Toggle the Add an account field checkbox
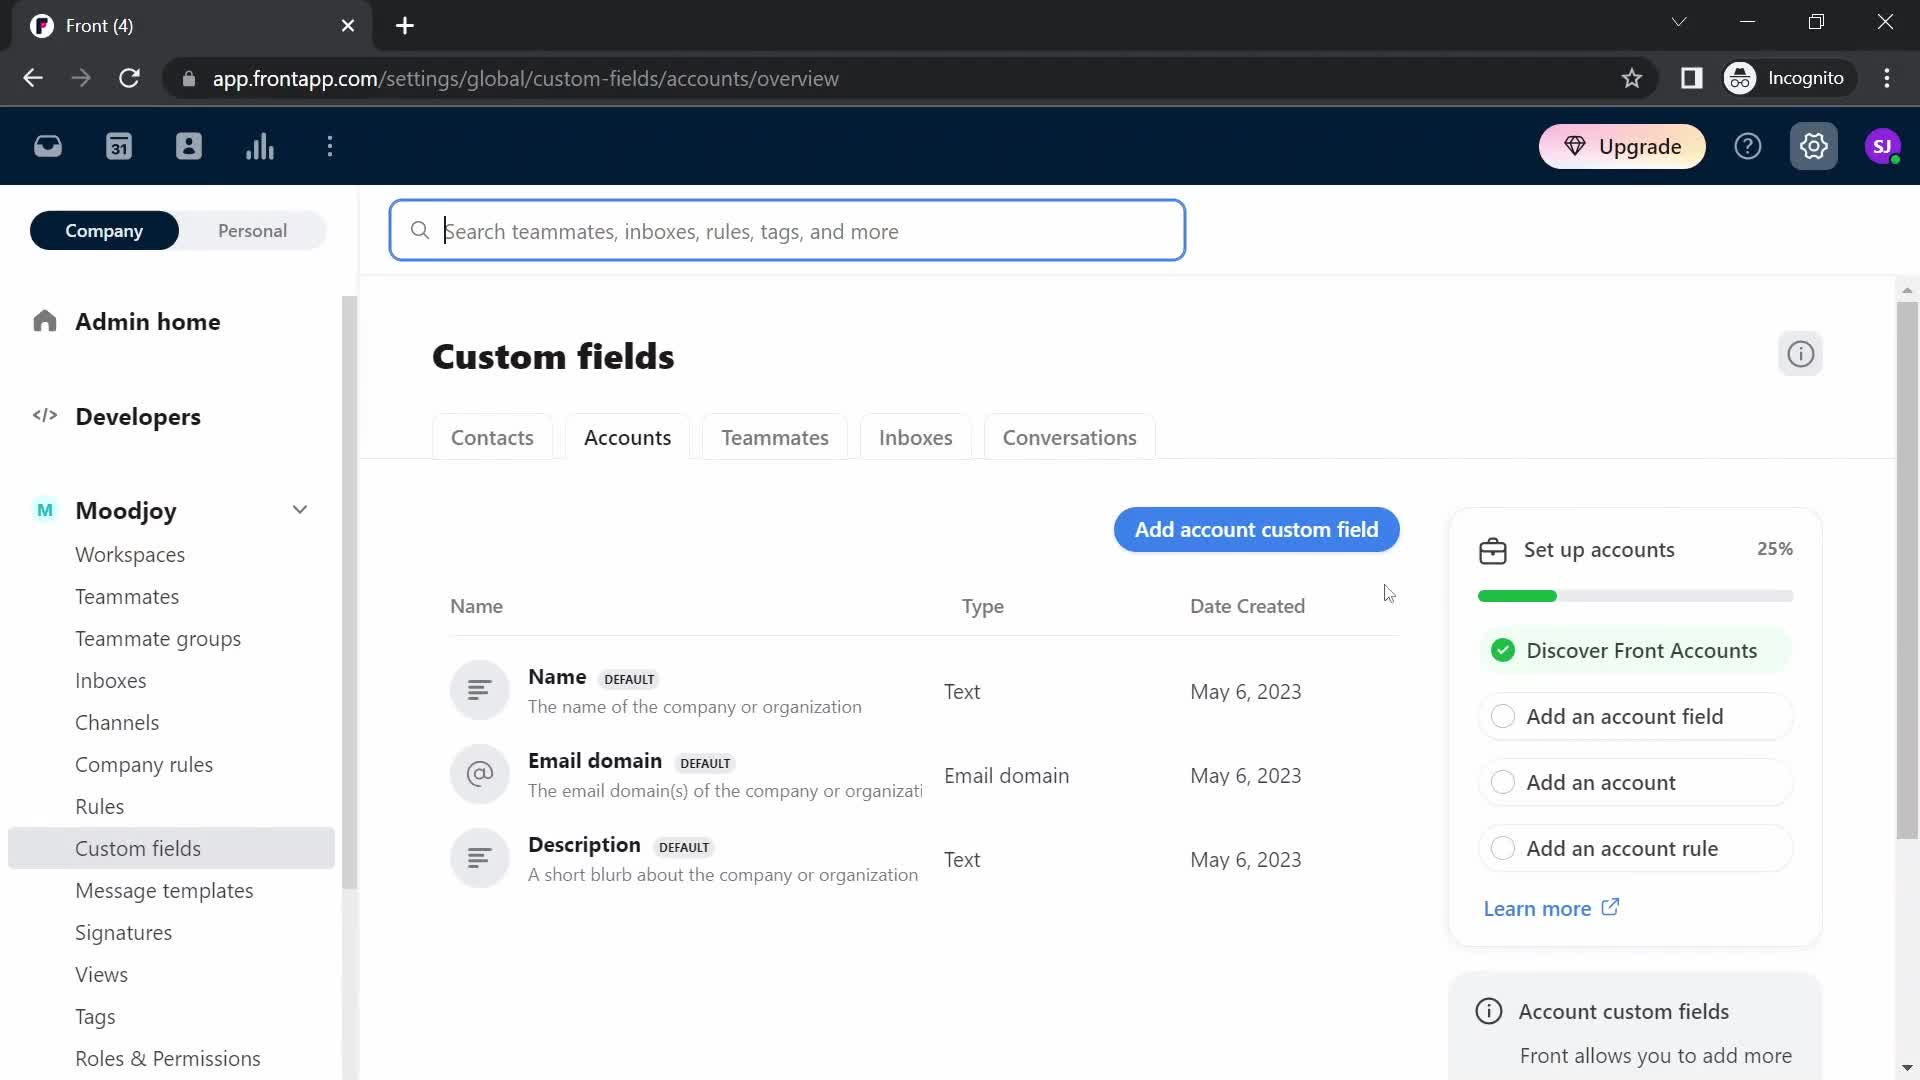 point(1503,715)
